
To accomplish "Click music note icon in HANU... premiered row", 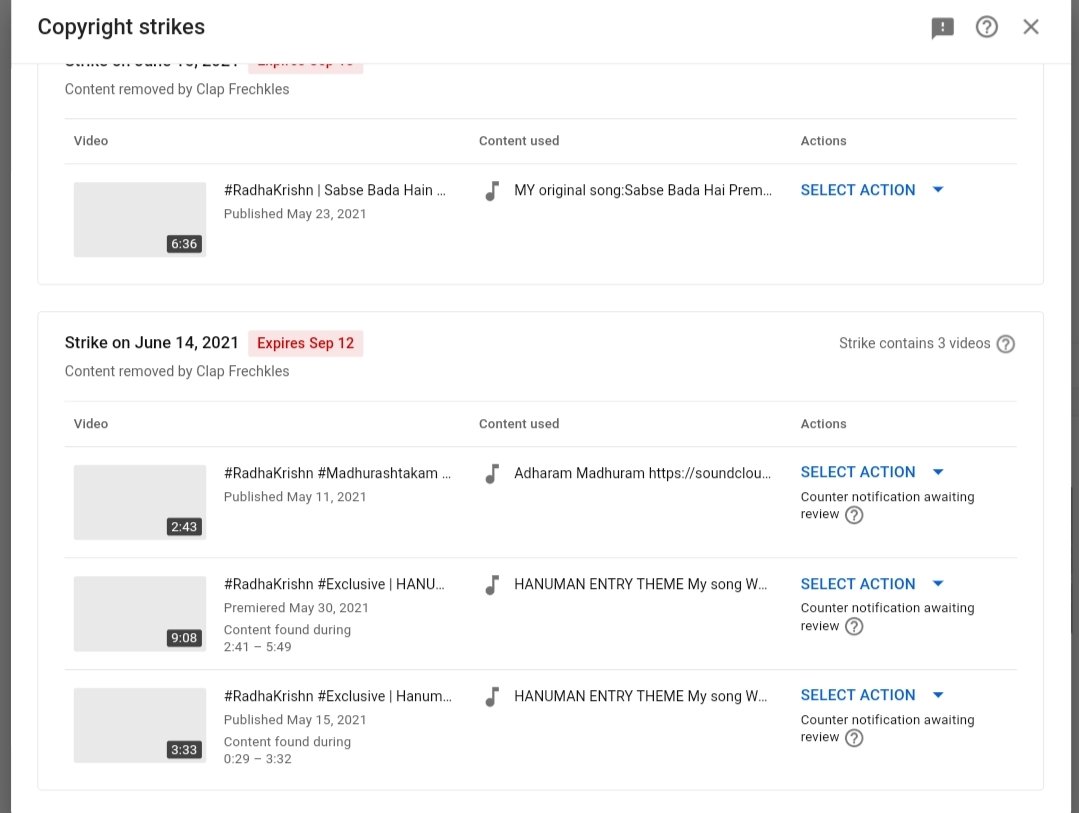I will 492,584.
